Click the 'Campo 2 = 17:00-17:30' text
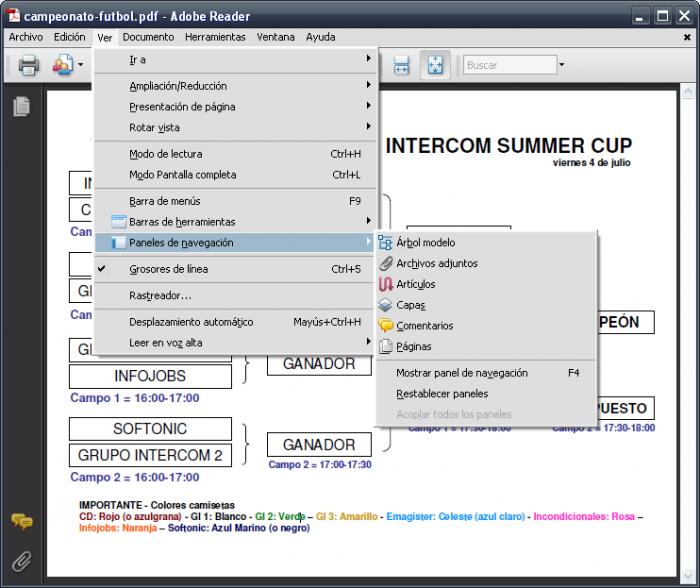The image size is (700, 588). click(320, 465)
